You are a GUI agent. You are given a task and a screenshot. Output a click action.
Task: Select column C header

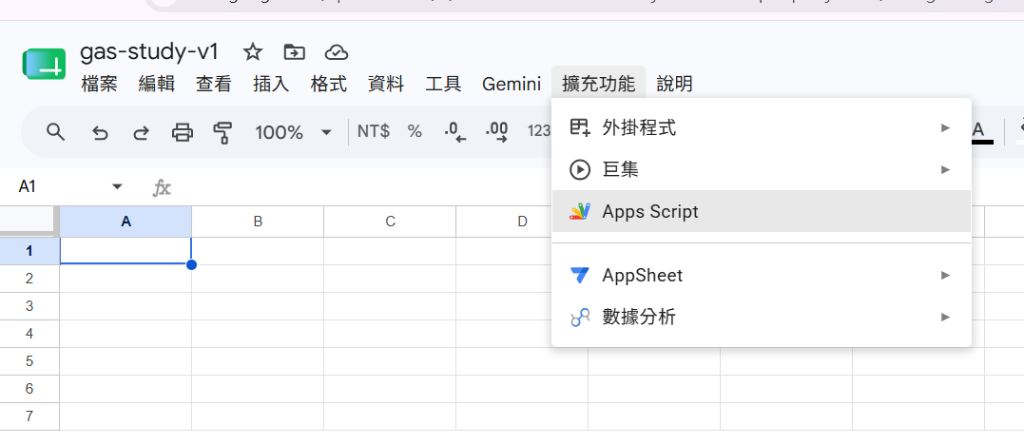390,221
